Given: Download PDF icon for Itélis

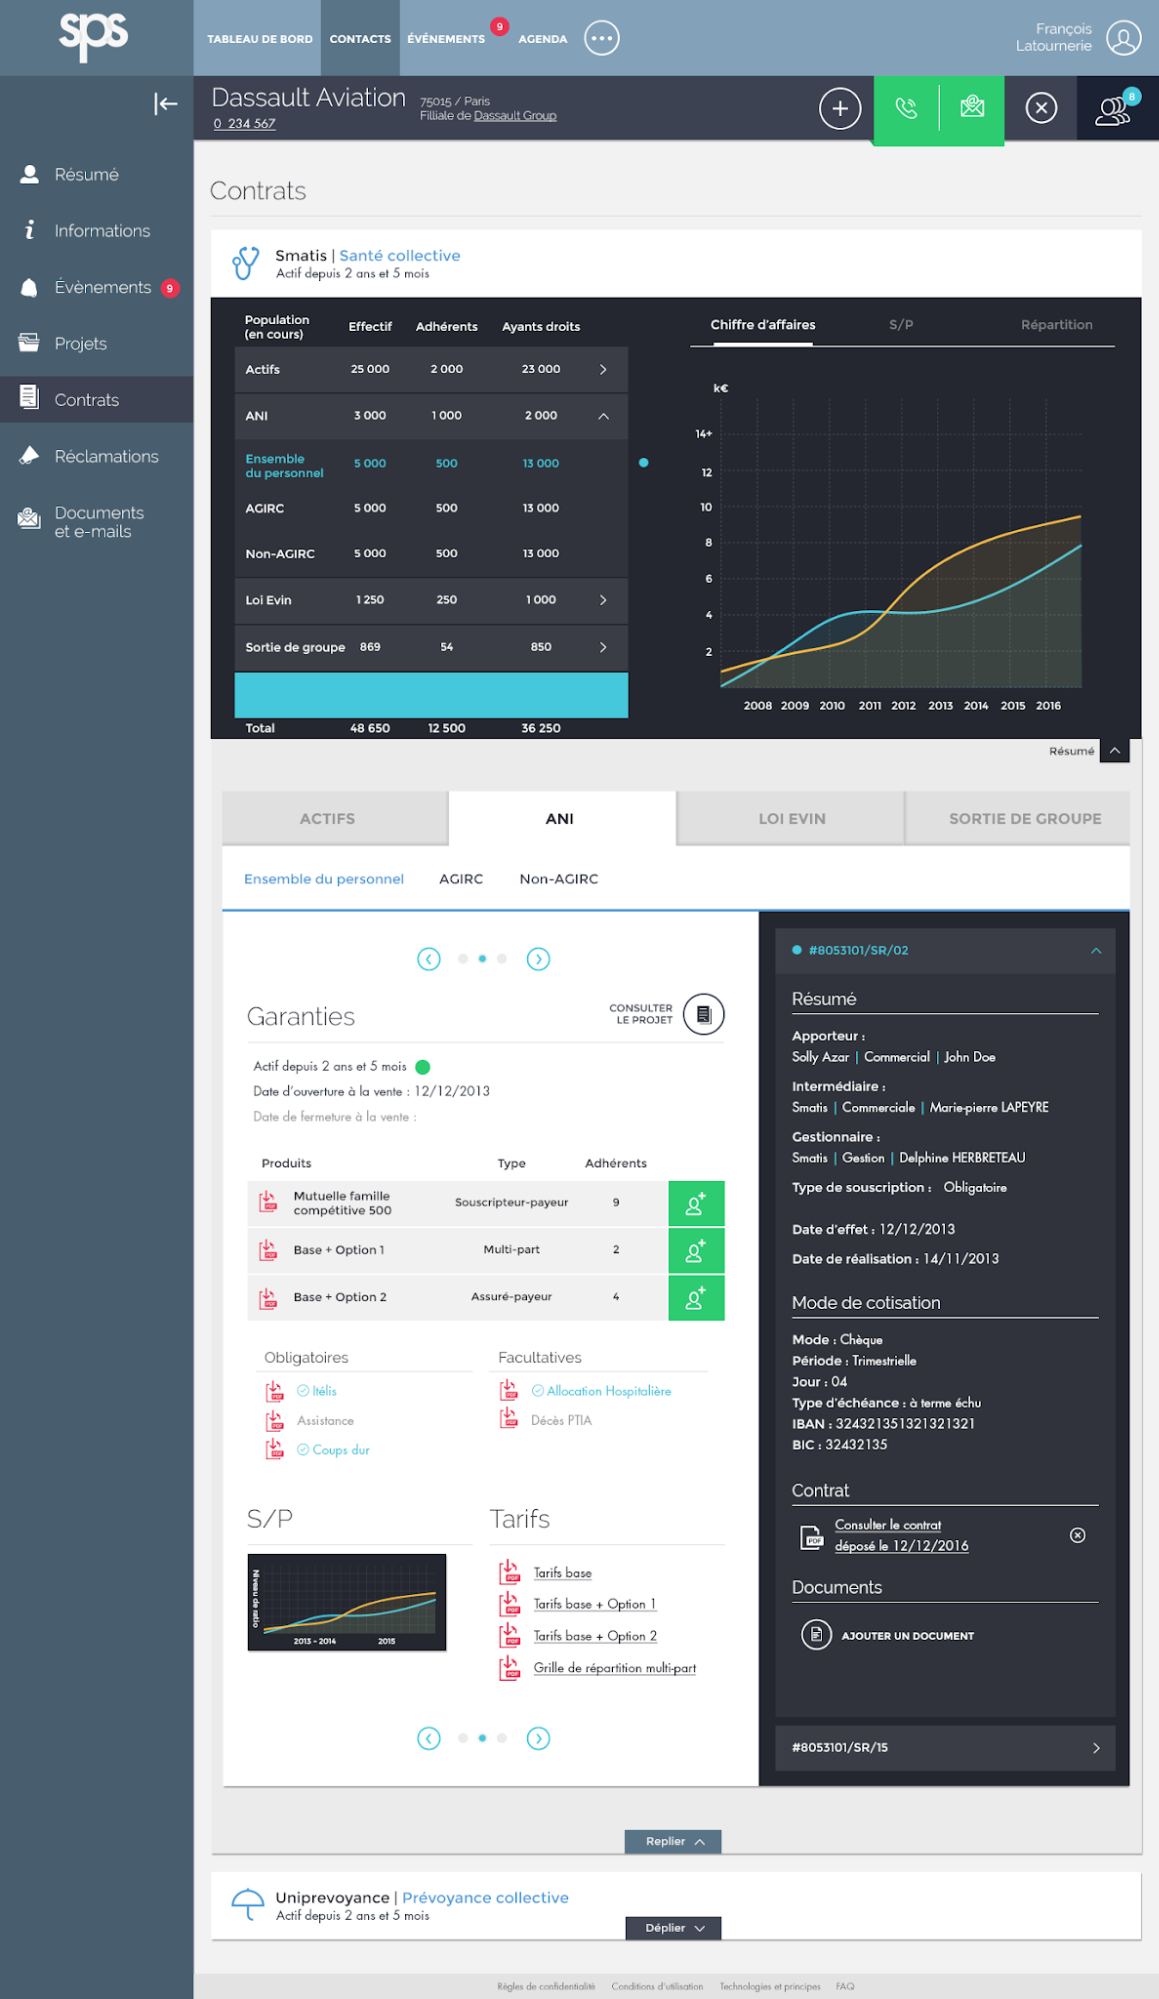Looking at the screenshot, I should (274, 1391).
